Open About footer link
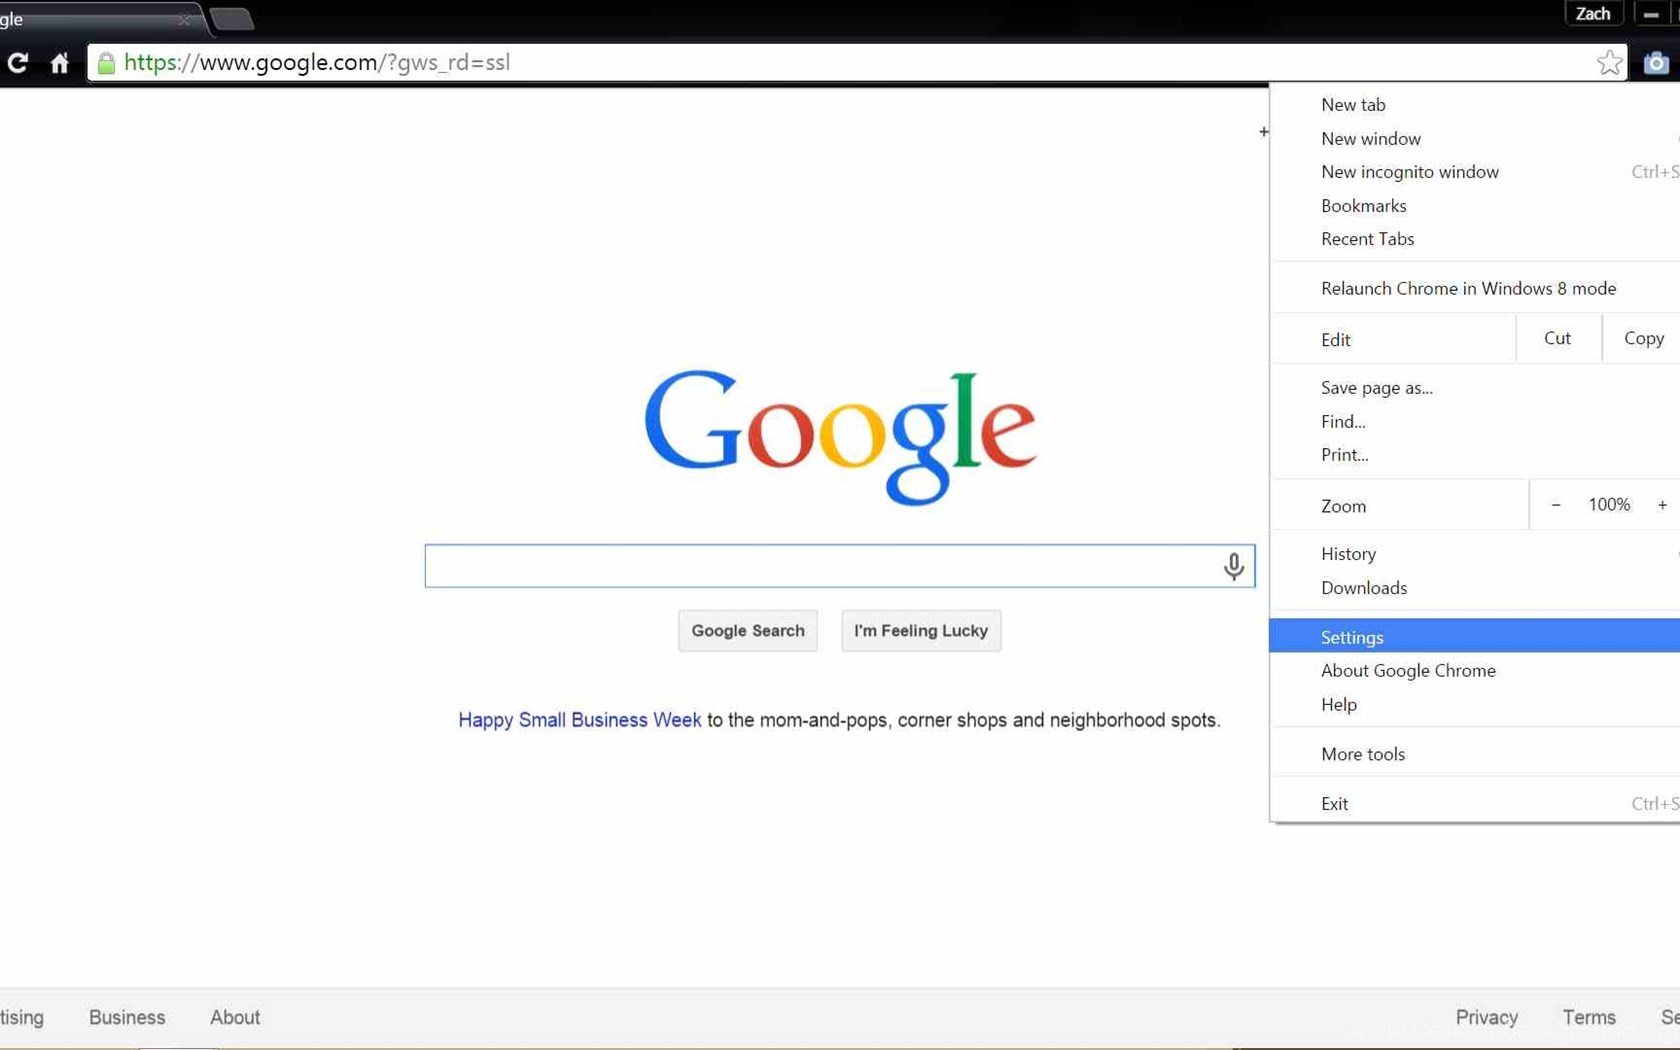Screen dimensions: 1680x1050 coord(235,1017)
